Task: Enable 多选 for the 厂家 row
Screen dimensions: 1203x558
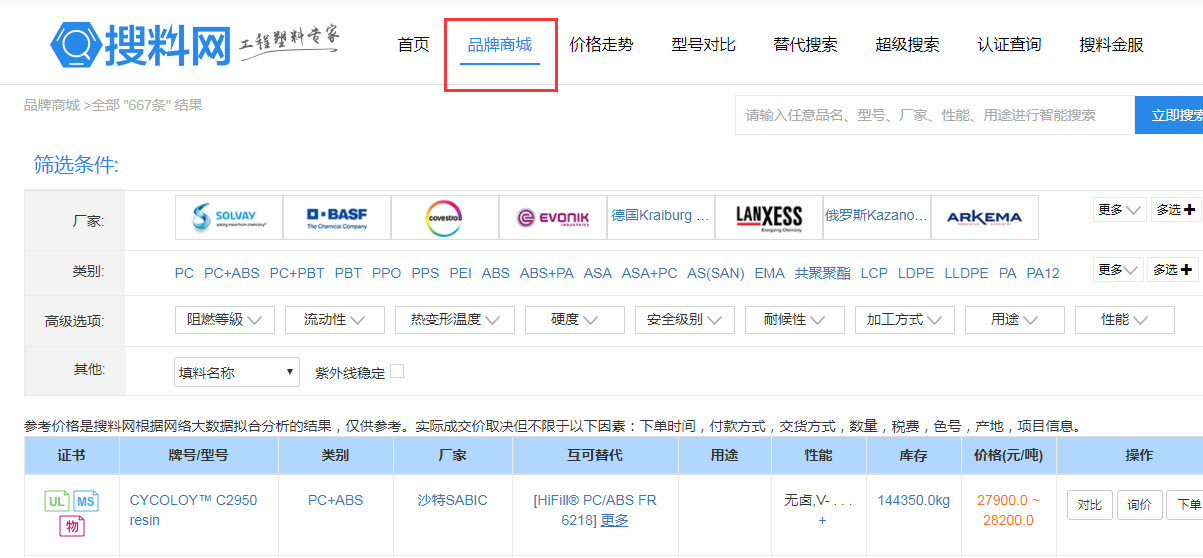Action: coord(1175,210)
